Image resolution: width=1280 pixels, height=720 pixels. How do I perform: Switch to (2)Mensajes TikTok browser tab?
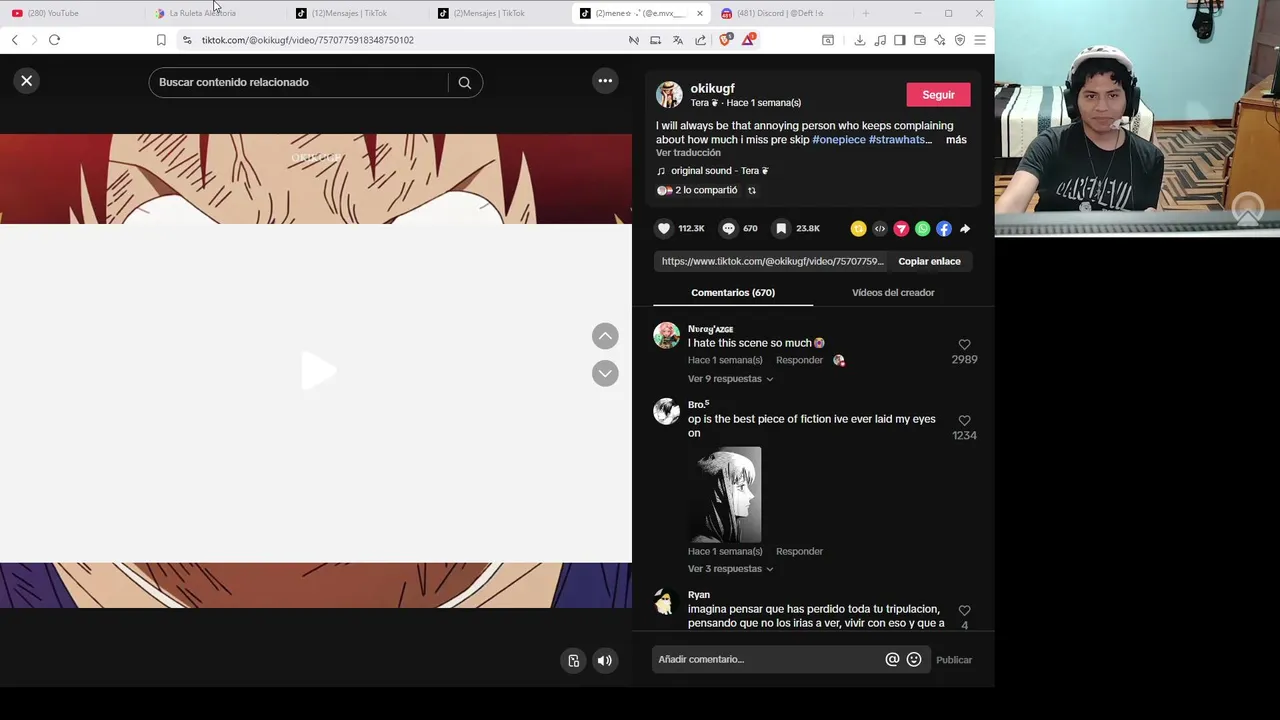click(500, 13)
